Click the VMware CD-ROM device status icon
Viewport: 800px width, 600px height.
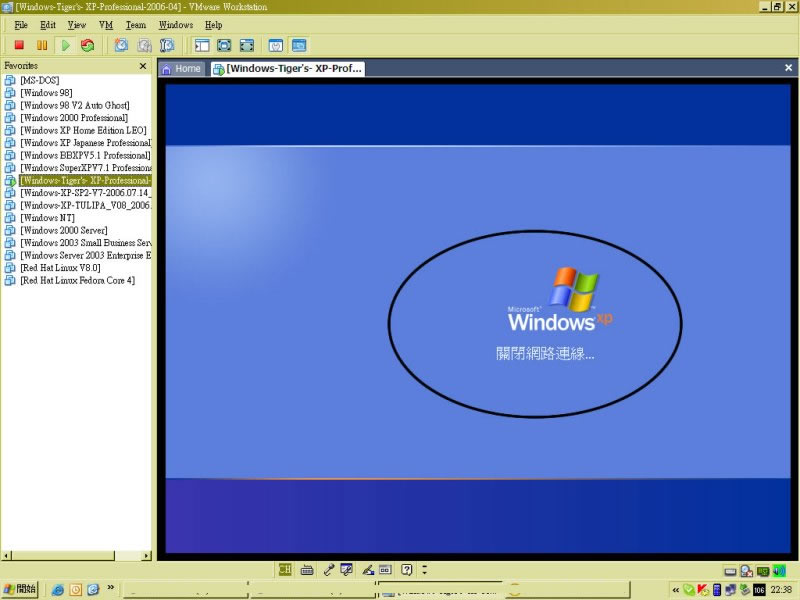coord(746,571)
